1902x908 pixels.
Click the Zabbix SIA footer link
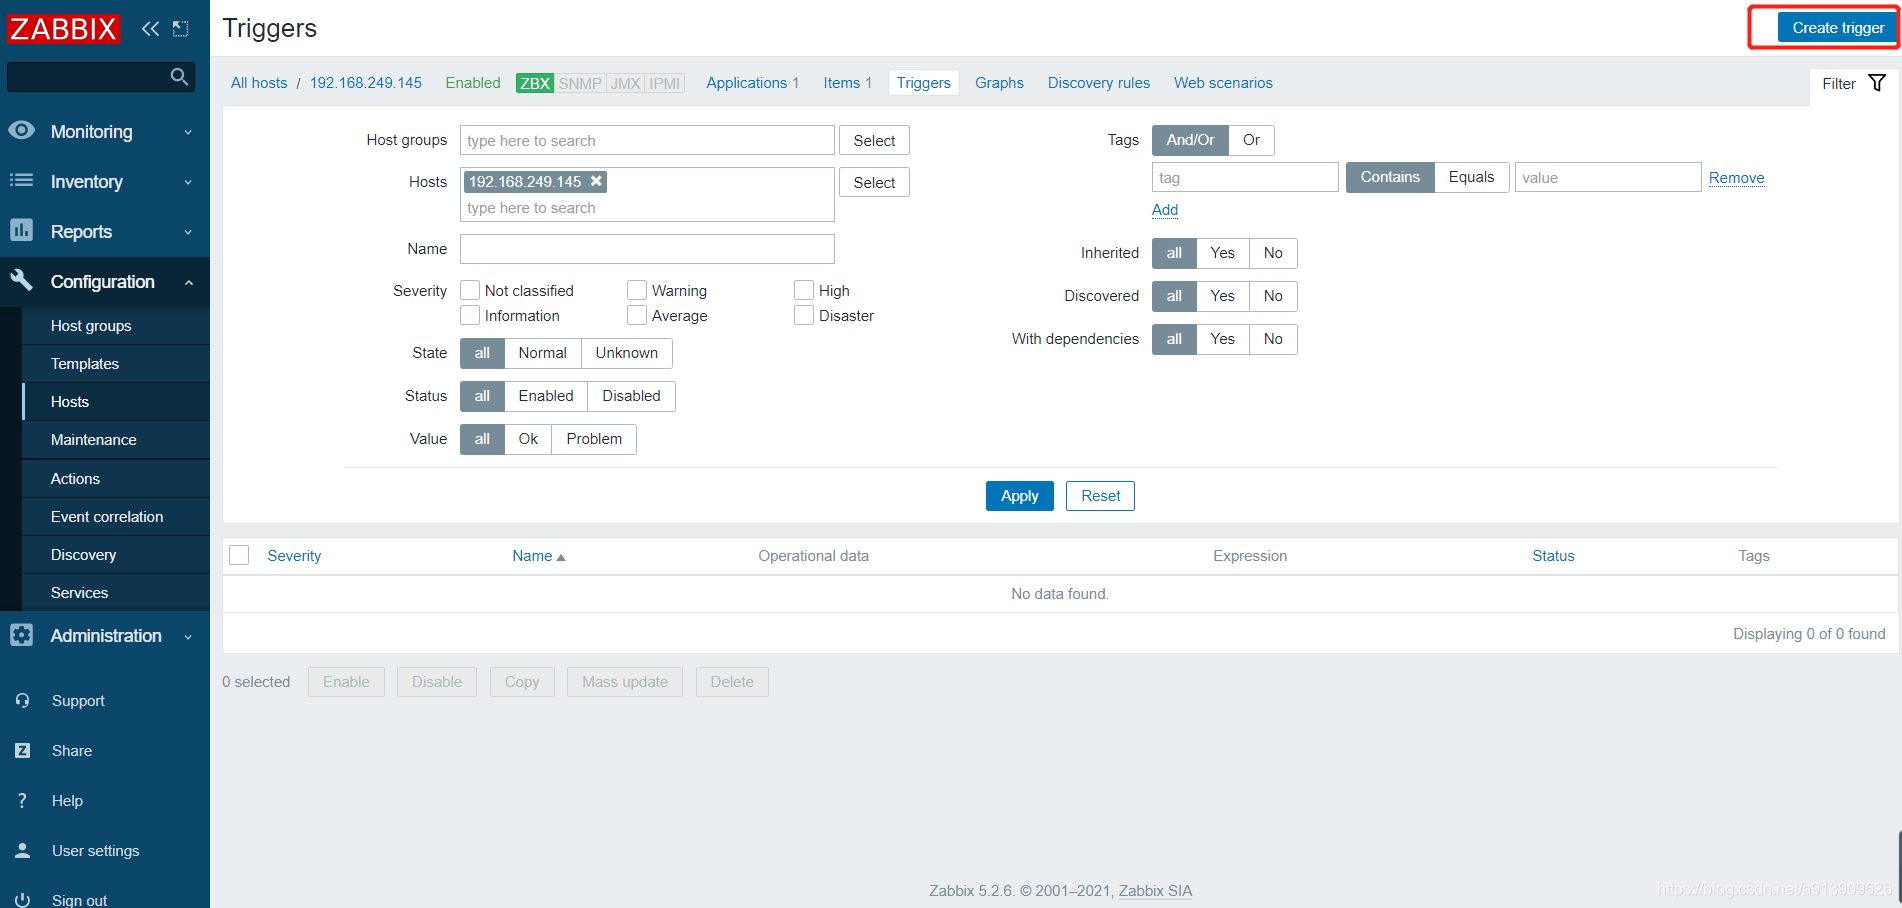point(1155,891)
